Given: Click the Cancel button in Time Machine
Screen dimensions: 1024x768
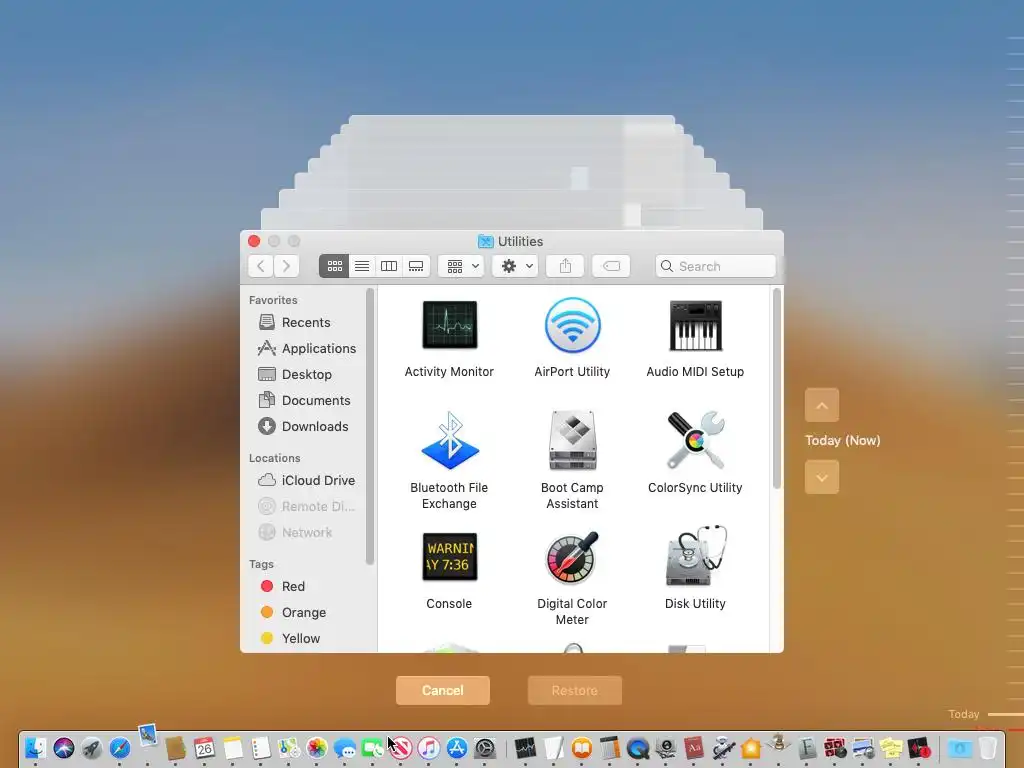Looking at the screenshot, I should coord(443,690).
